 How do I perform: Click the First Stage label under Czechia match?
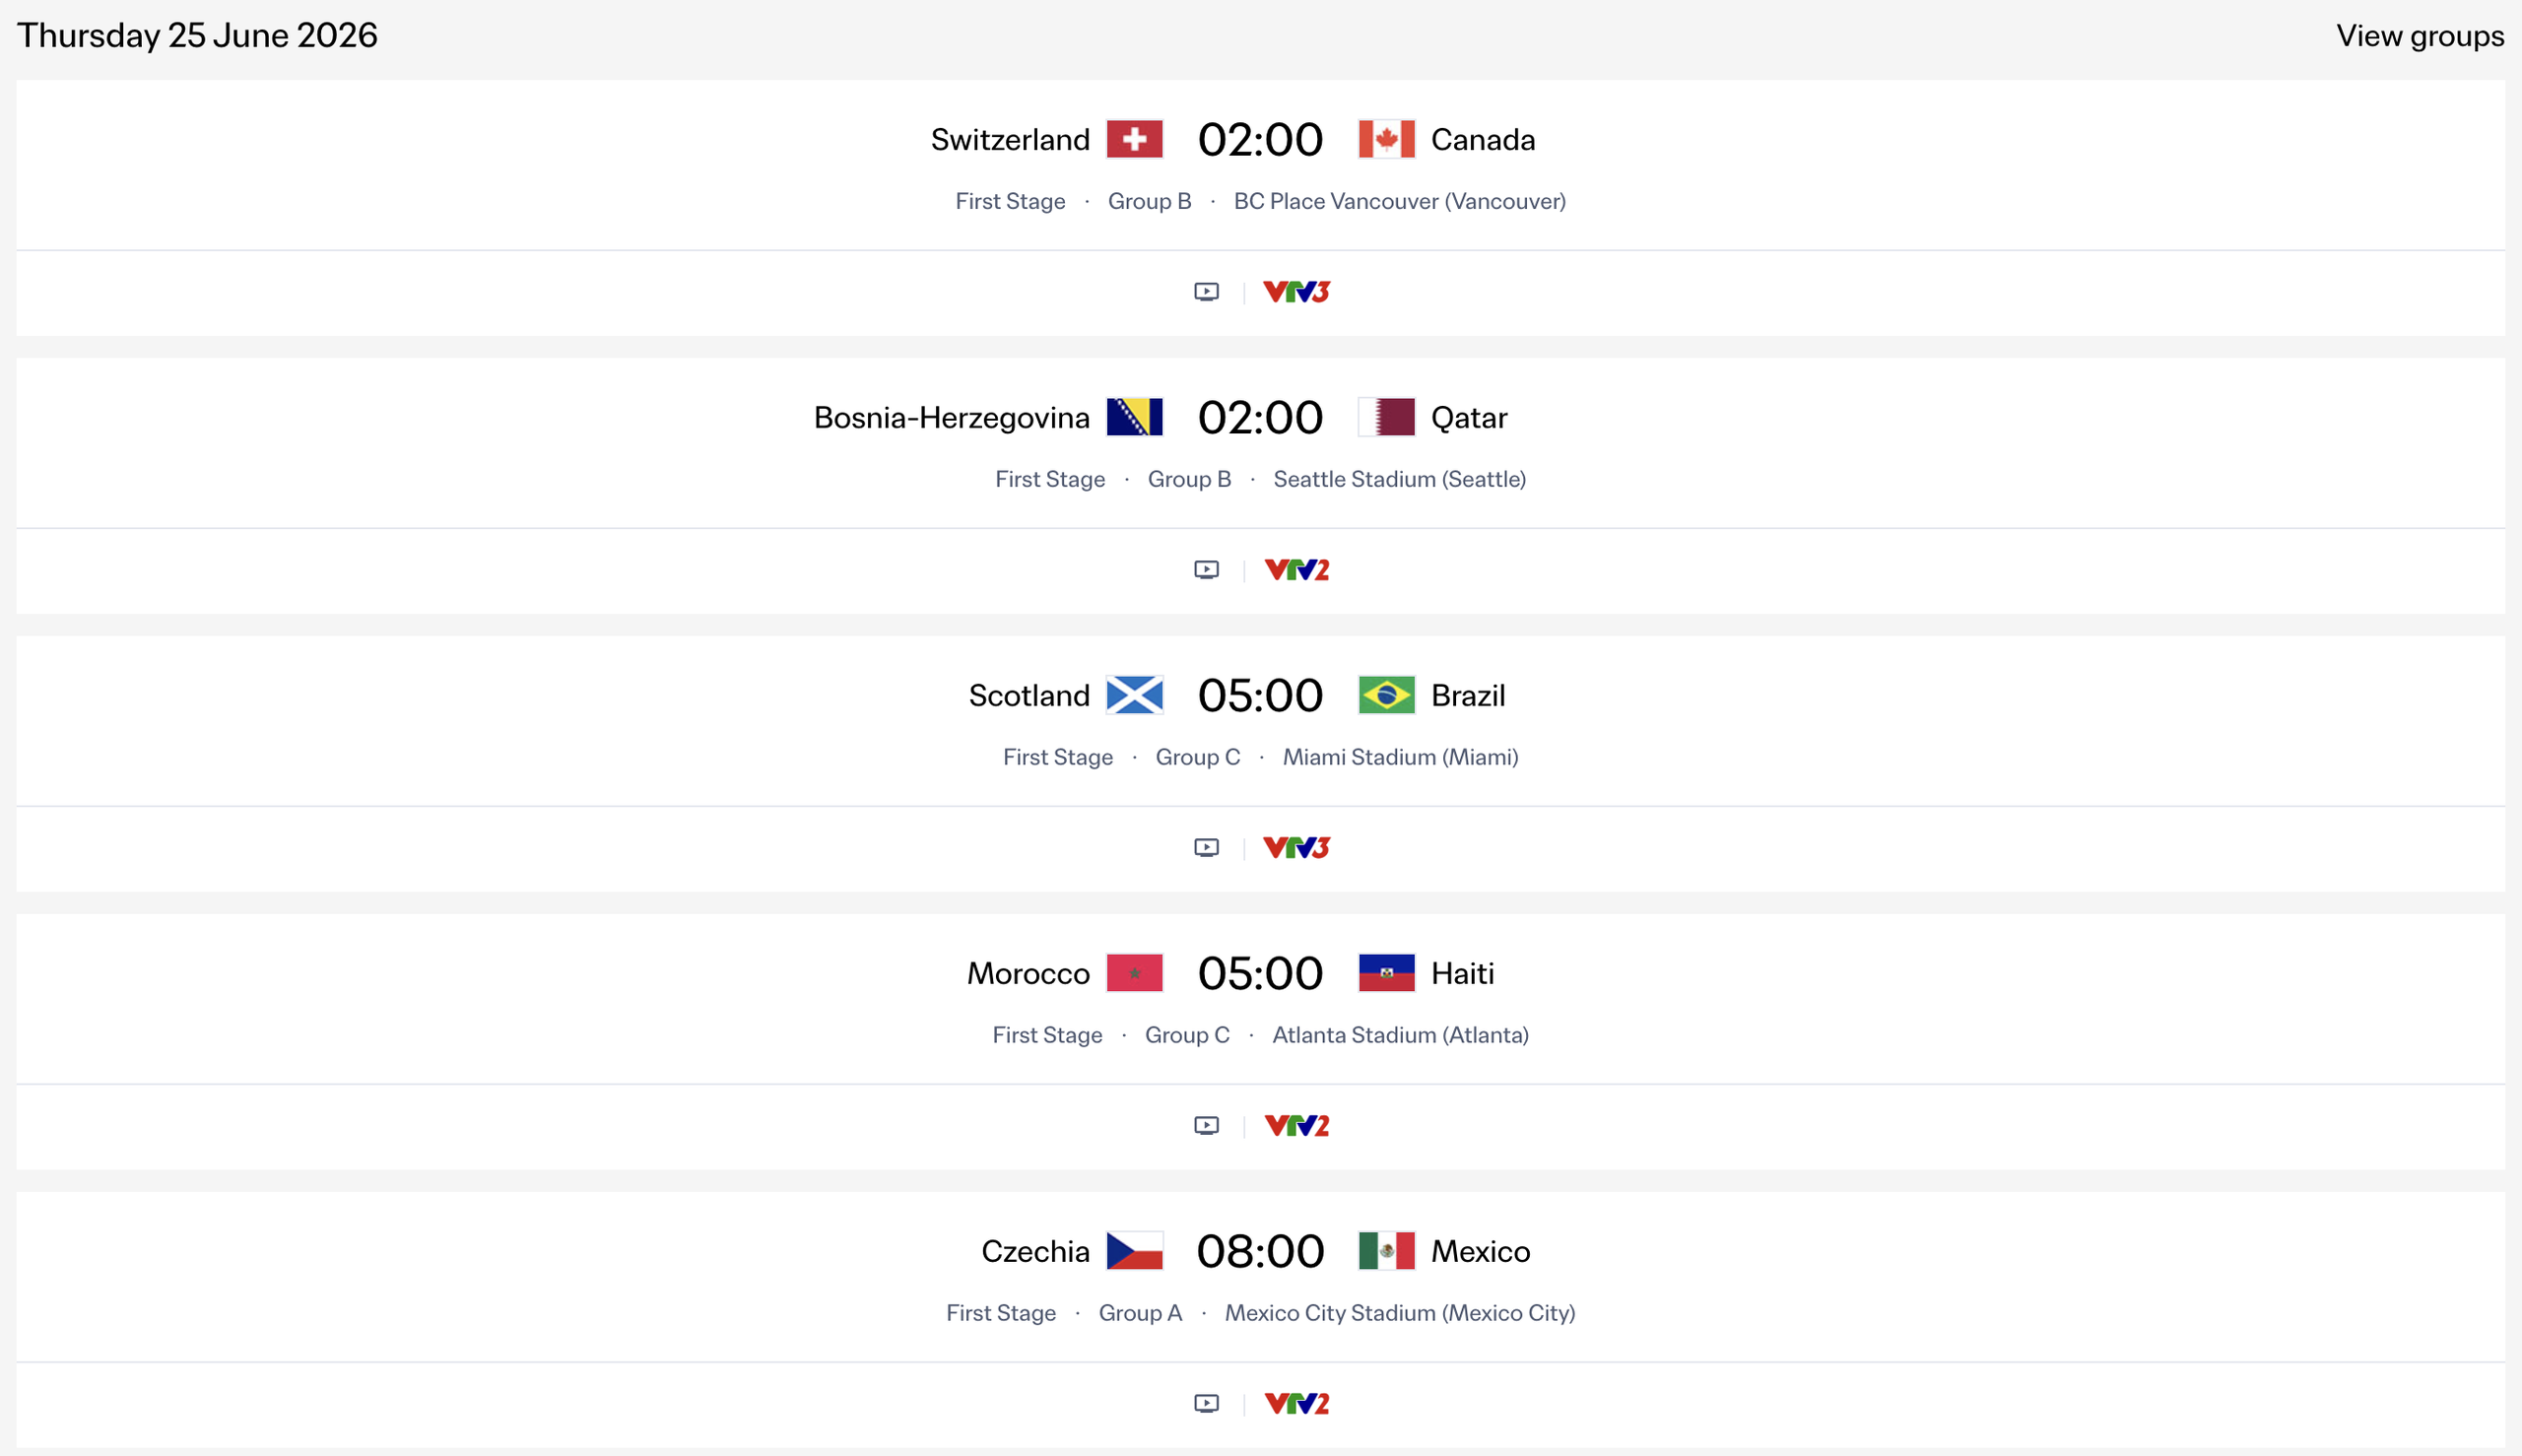click(1001, 1313)
